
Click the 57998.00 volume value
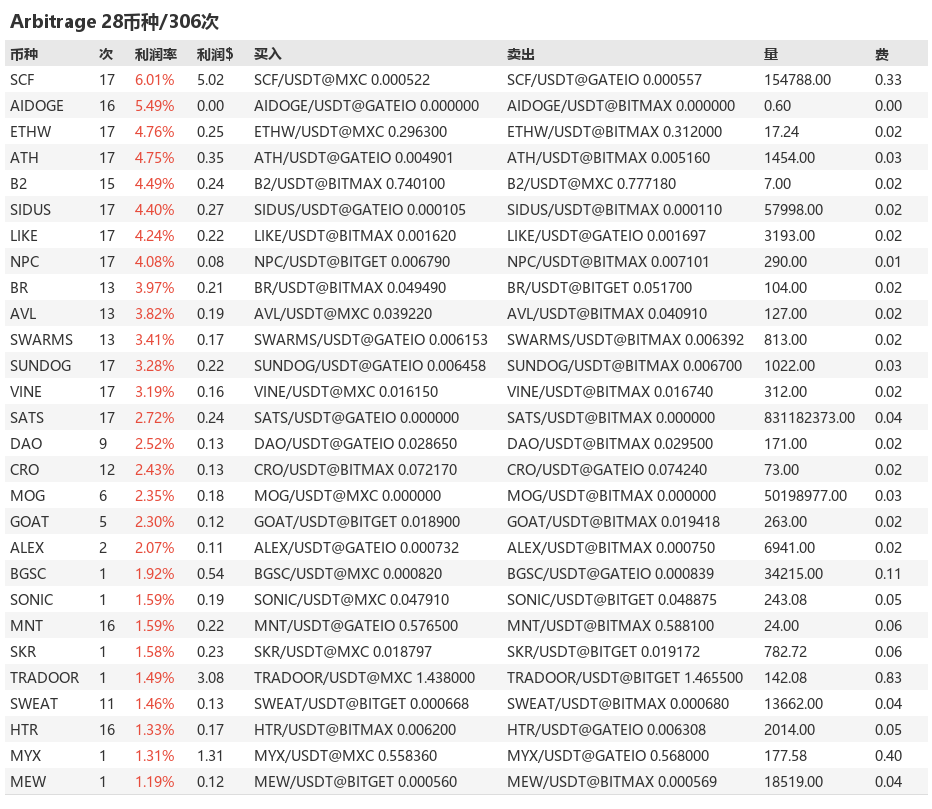pyautogui.click(x=794, y=210)
